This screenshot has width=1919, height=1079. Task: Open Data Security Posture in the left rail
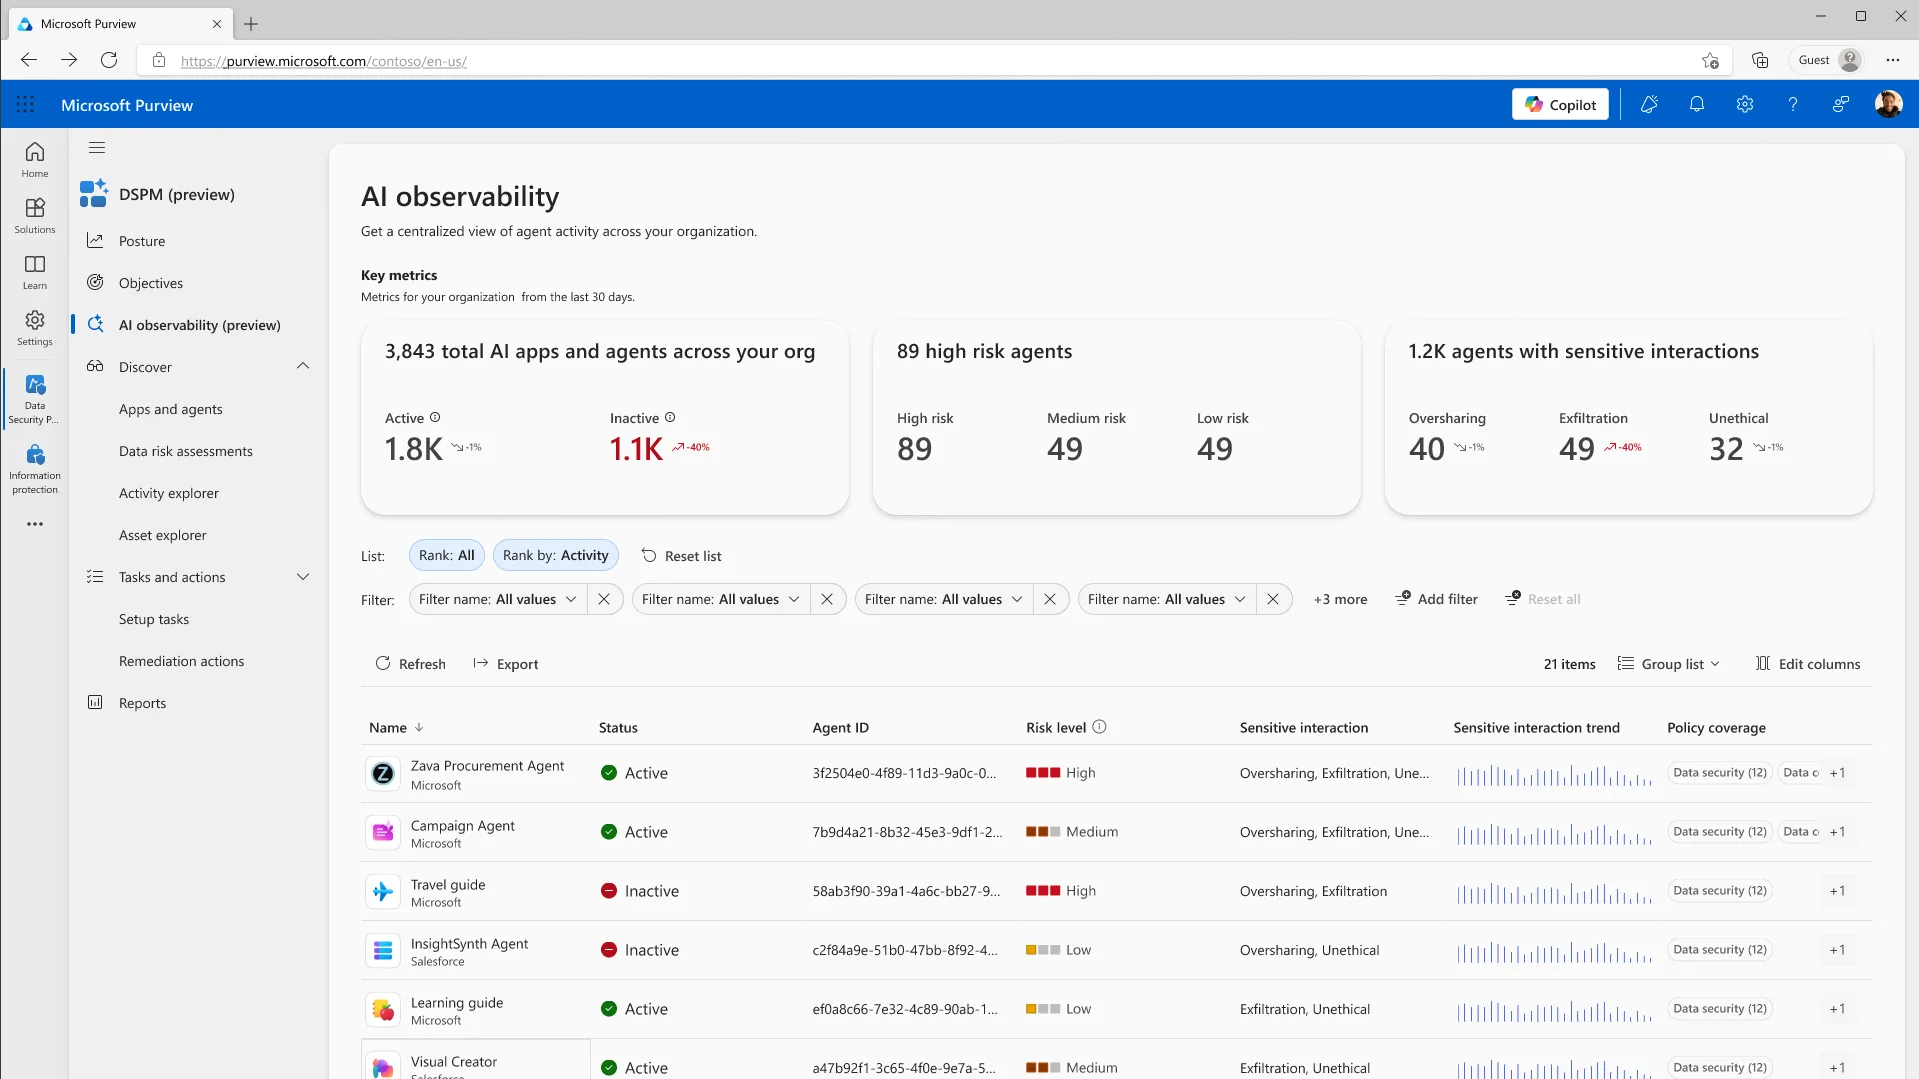(35, 399)
